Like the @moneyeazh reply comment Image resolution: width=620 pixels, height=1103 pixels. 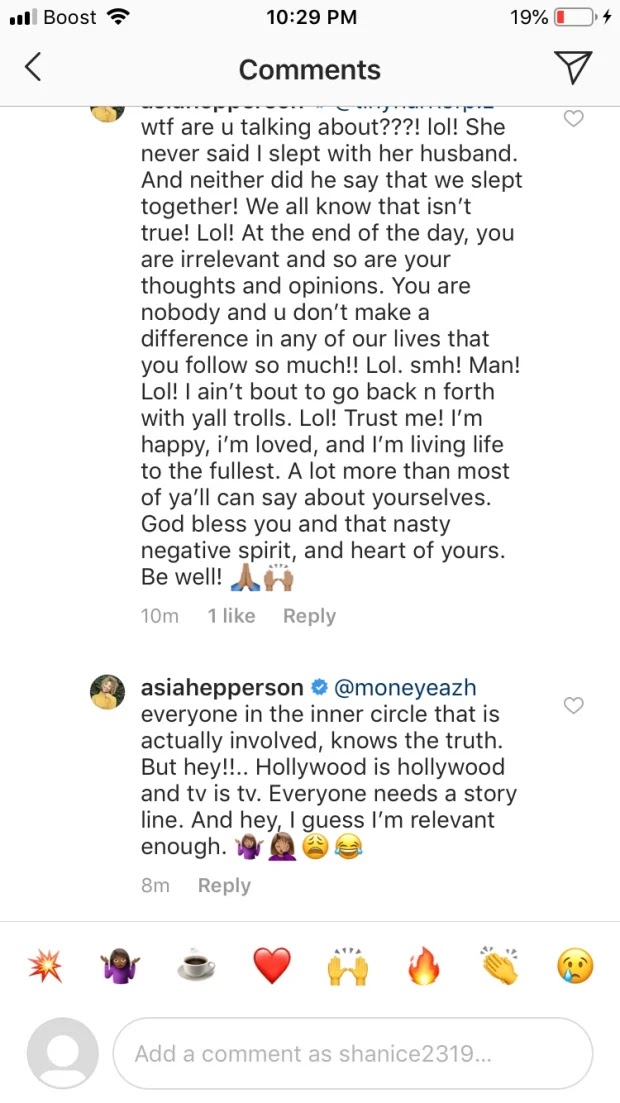(574, 706)
